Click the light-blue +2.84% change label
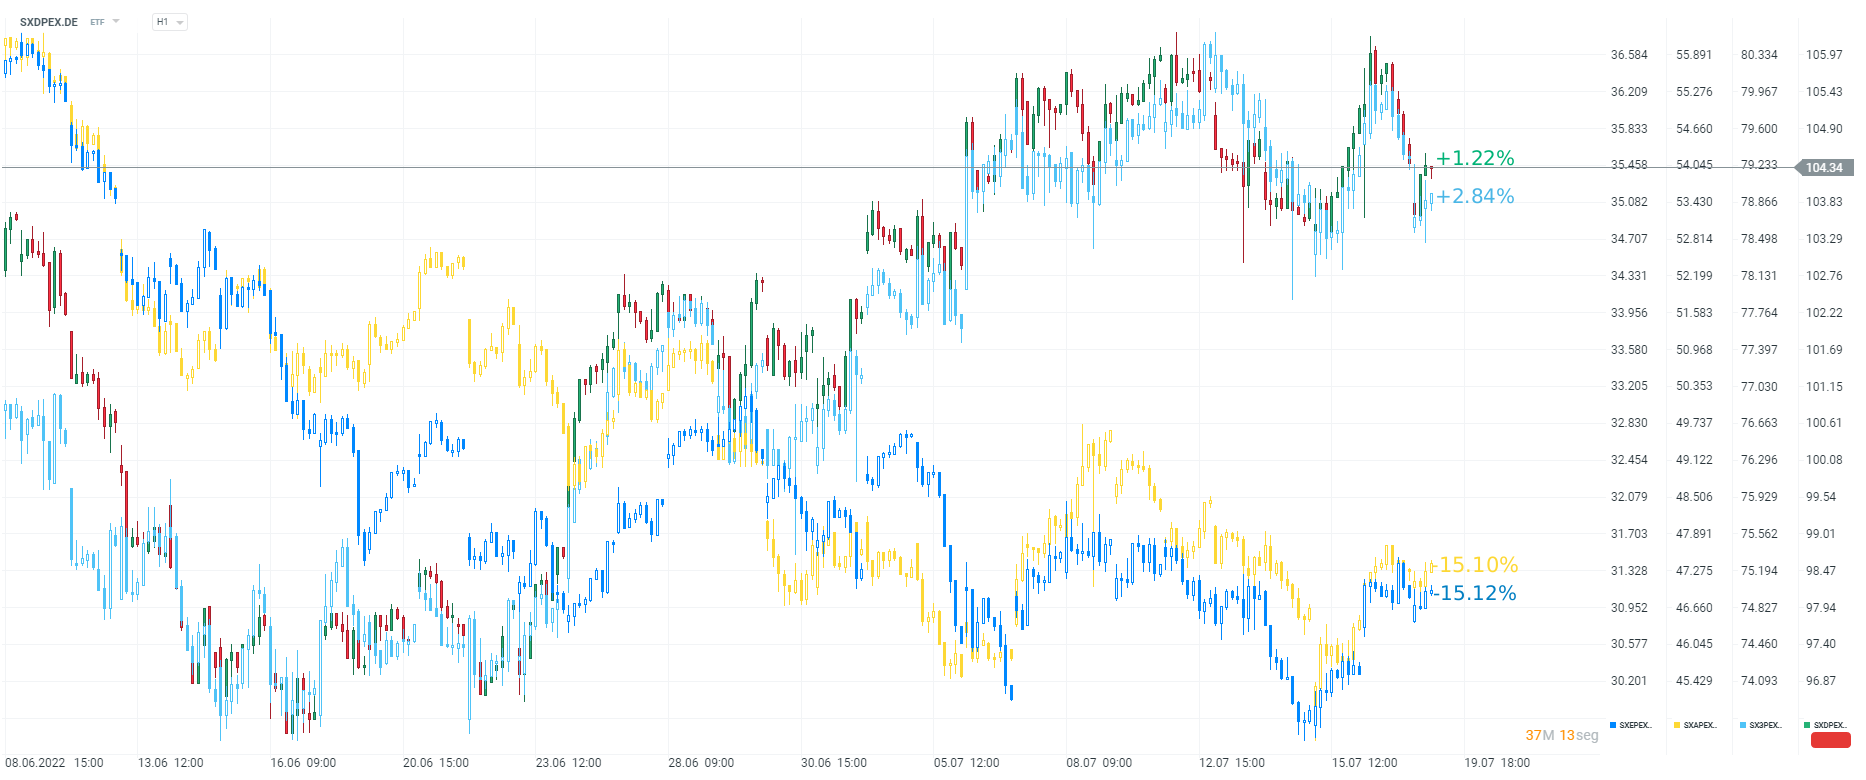This screenshot has width=1866, height=780. coord(1476,196)
